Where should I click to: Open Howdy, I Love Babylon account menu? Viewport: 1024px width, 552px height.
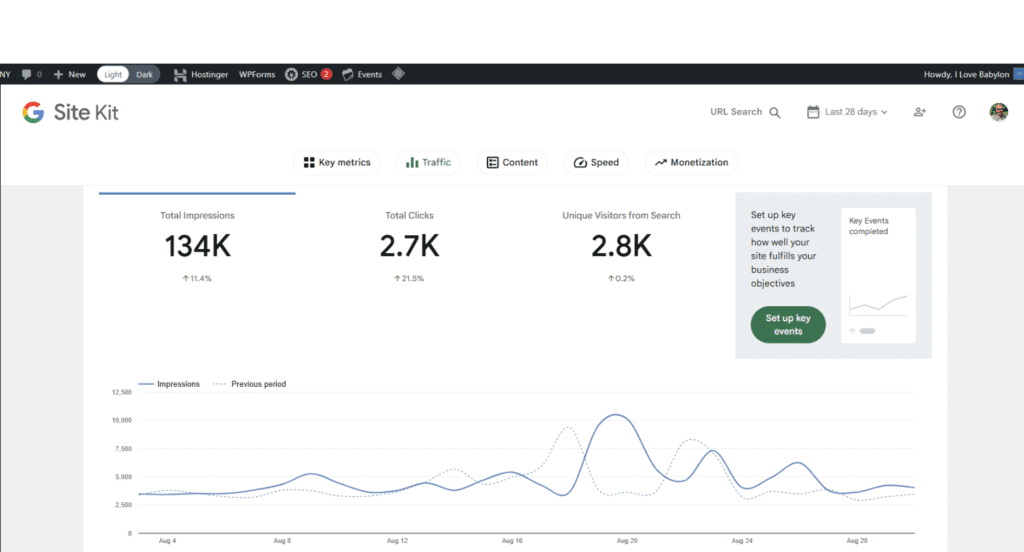(x=965, y=74)
